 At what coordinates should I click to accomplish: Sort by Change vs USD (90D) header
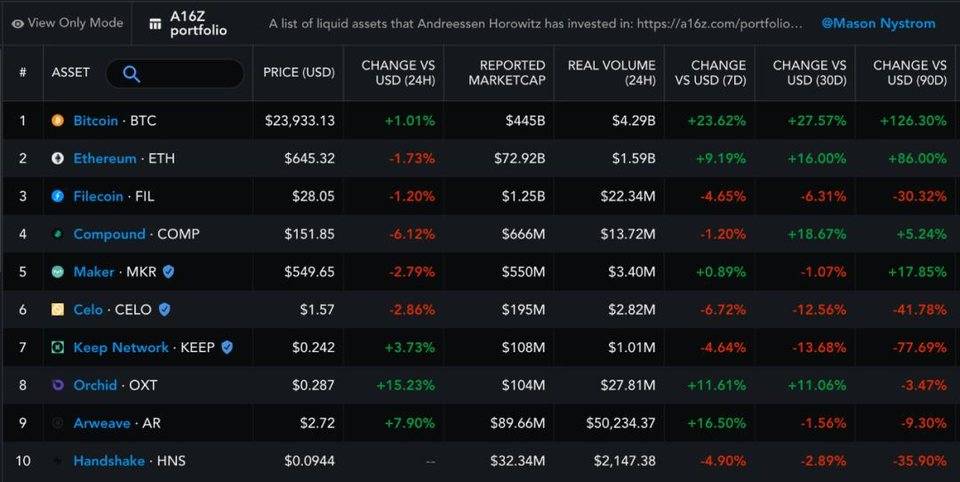(910, 72)
